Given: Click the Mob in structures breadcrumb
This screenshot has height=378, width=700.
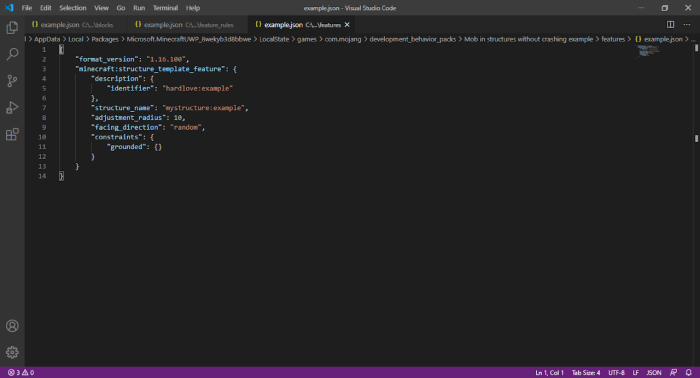Looking at the screenshot, I should pos(529,39).
